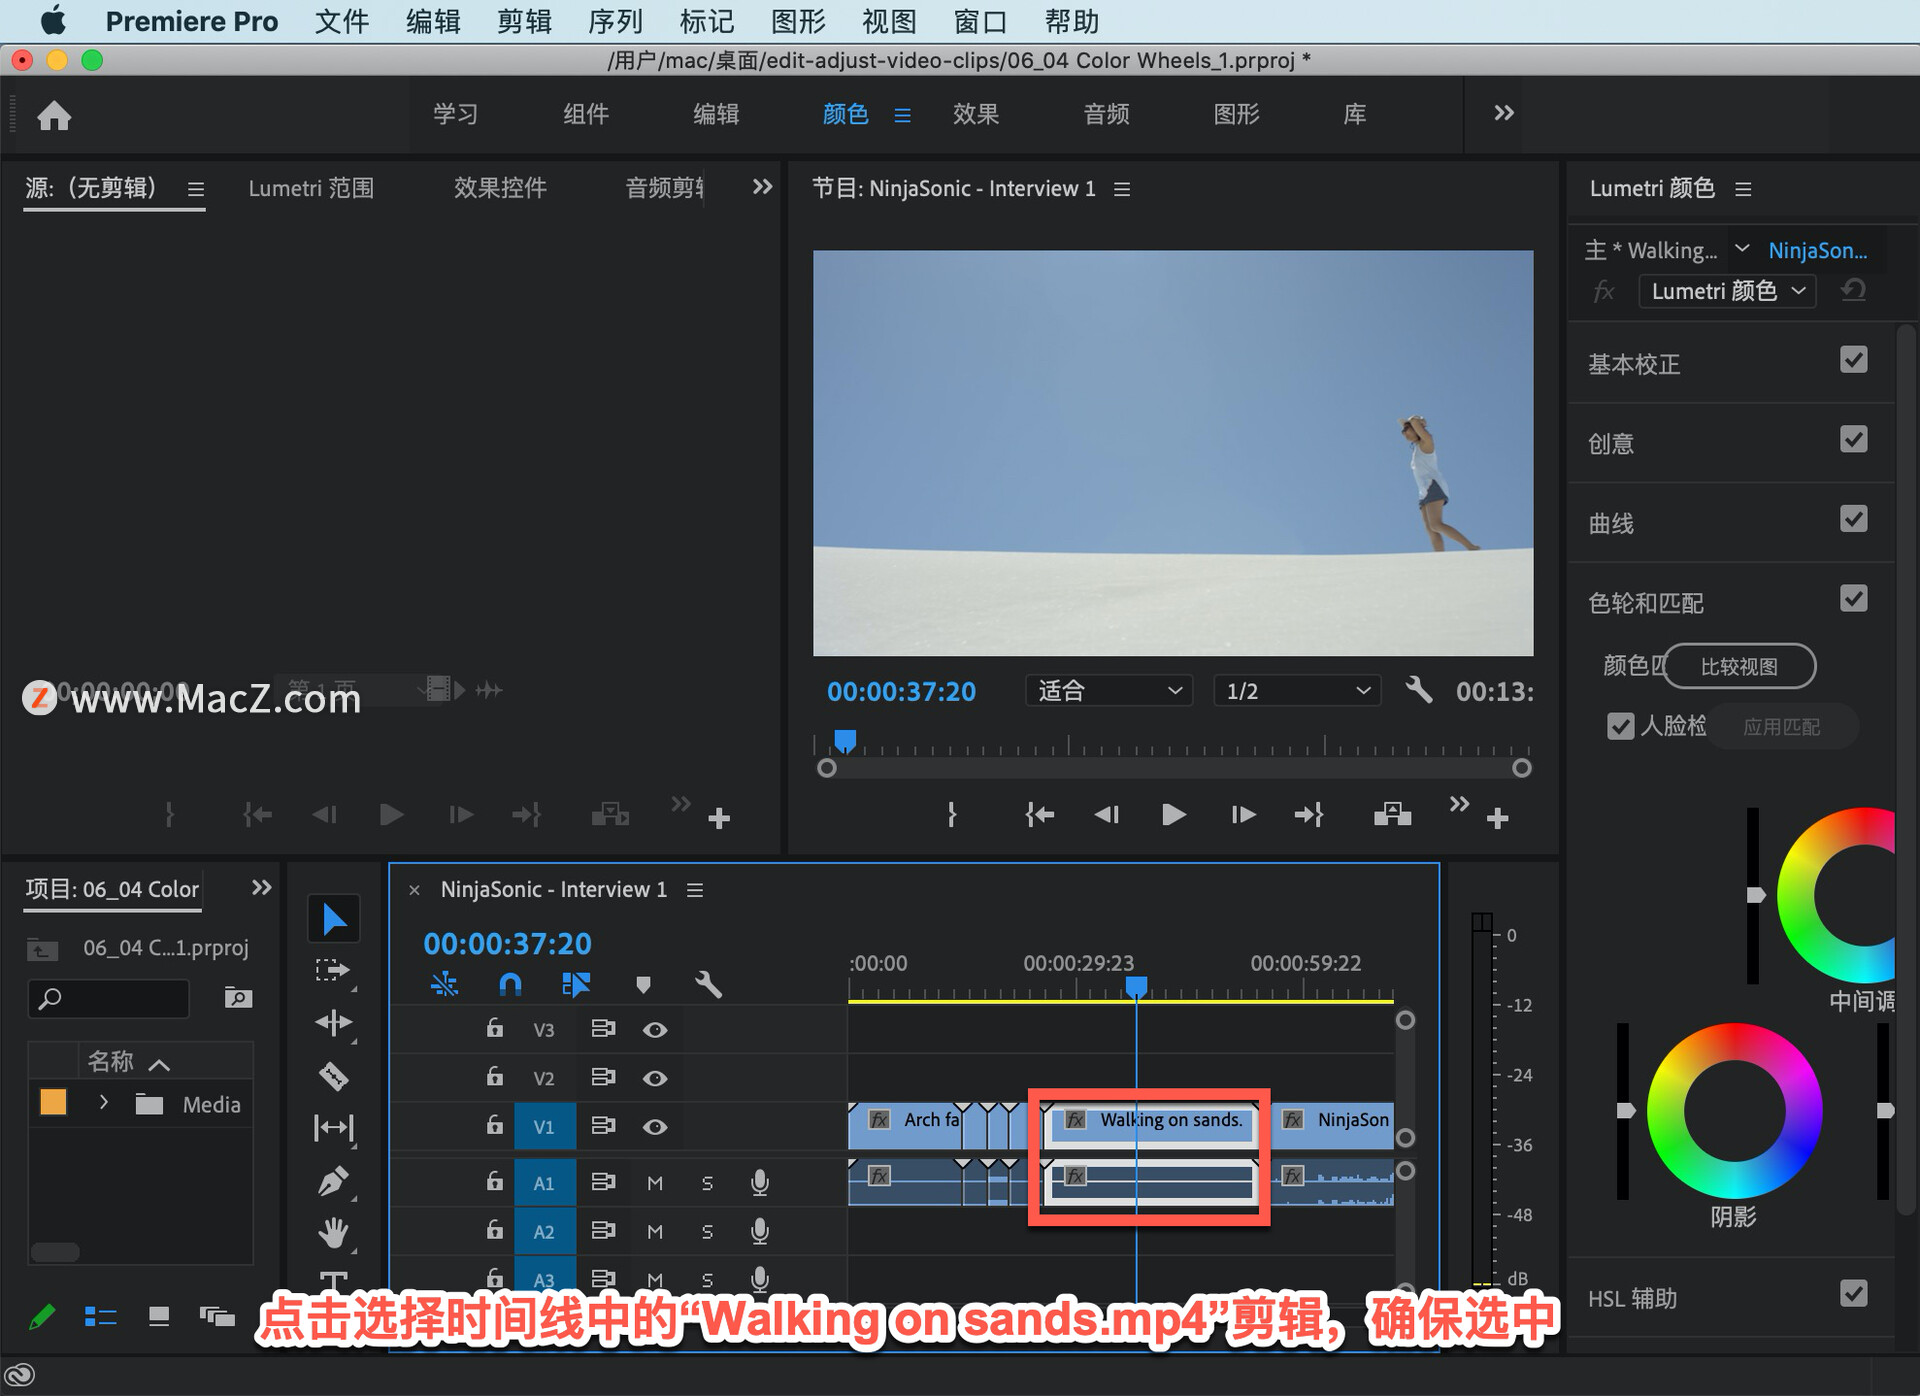Go to Out point in Program monitor

tap(1309, 815)
